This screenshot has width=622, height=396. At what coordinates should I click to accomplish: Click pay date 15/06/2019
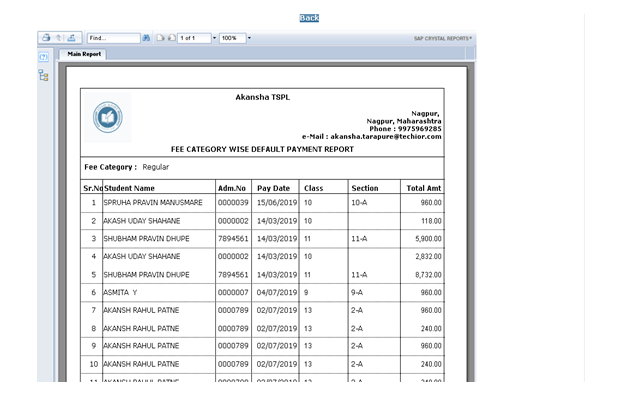tap(276, 202)
